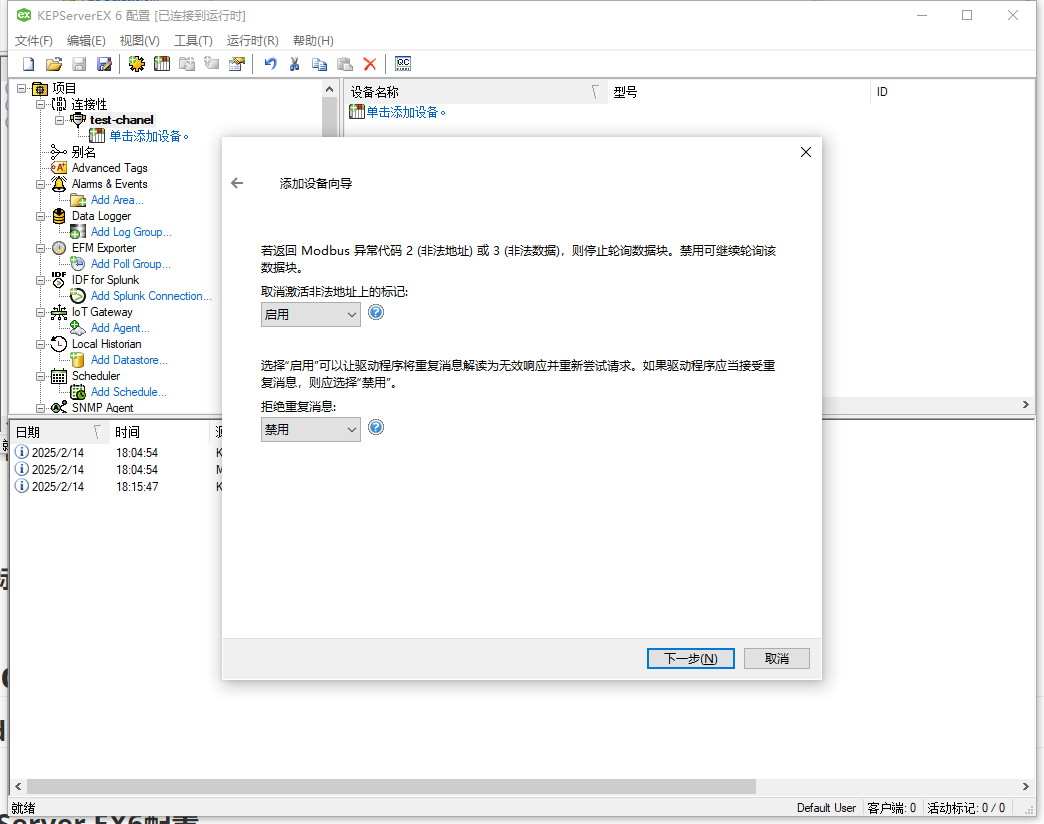Click the Add Splunk Connection... link
The width and height of the screenshot is (1044, 824).
151,296
